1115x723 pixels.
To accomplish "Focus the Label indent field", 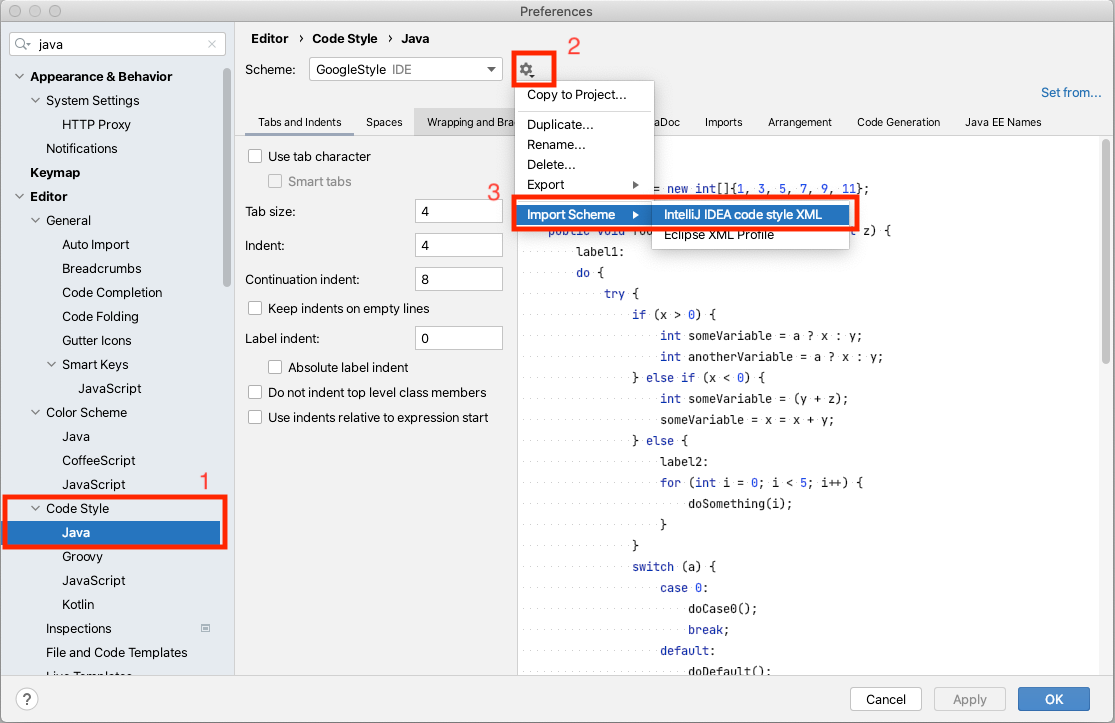I will pos(459,338).
